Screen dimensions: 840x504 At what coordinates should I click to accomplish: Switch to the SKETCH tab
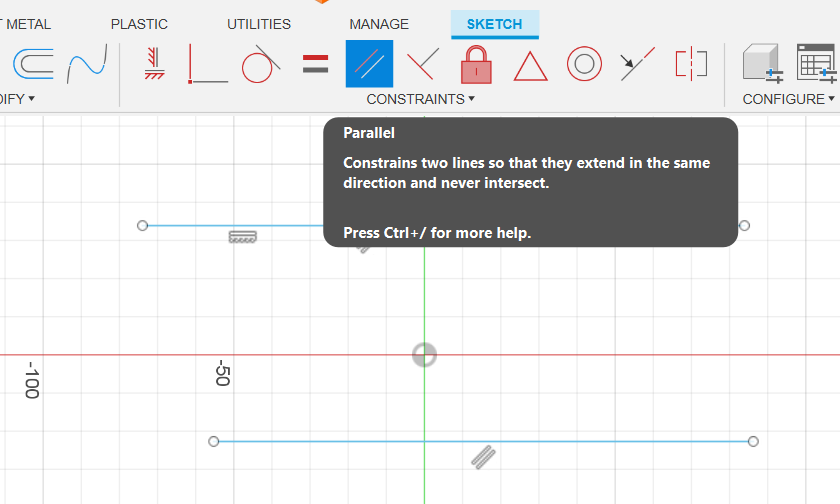pos(494,24)
